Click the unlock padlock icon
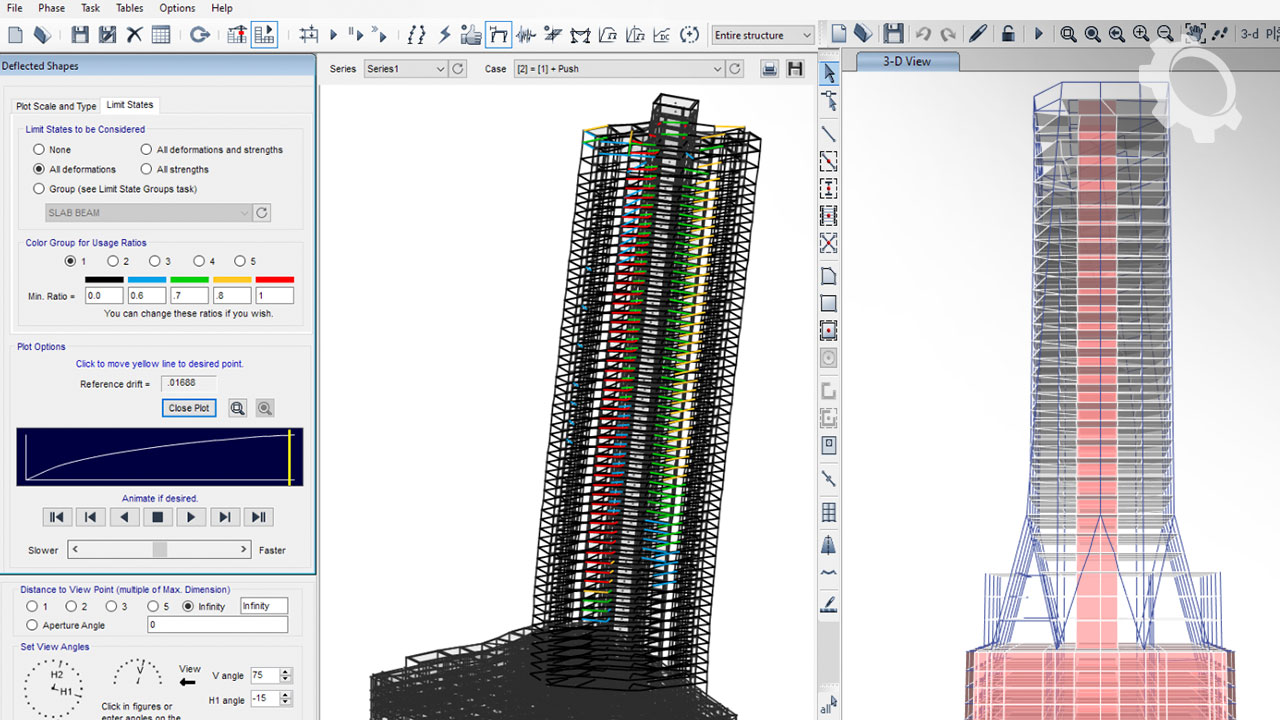Image resolution: width=1280 pixels, height=720 pixels. pyautogui.click(x=1008, y=34)
